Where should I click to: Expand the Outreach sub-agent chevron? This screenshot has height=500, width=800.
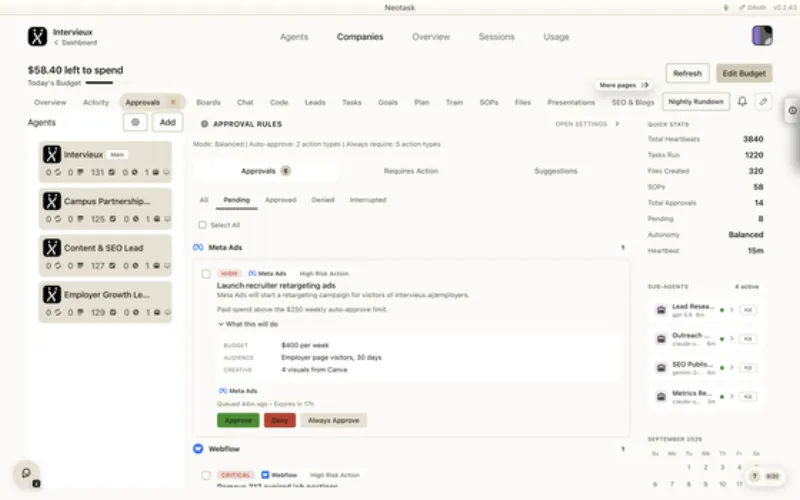point(732,339)
